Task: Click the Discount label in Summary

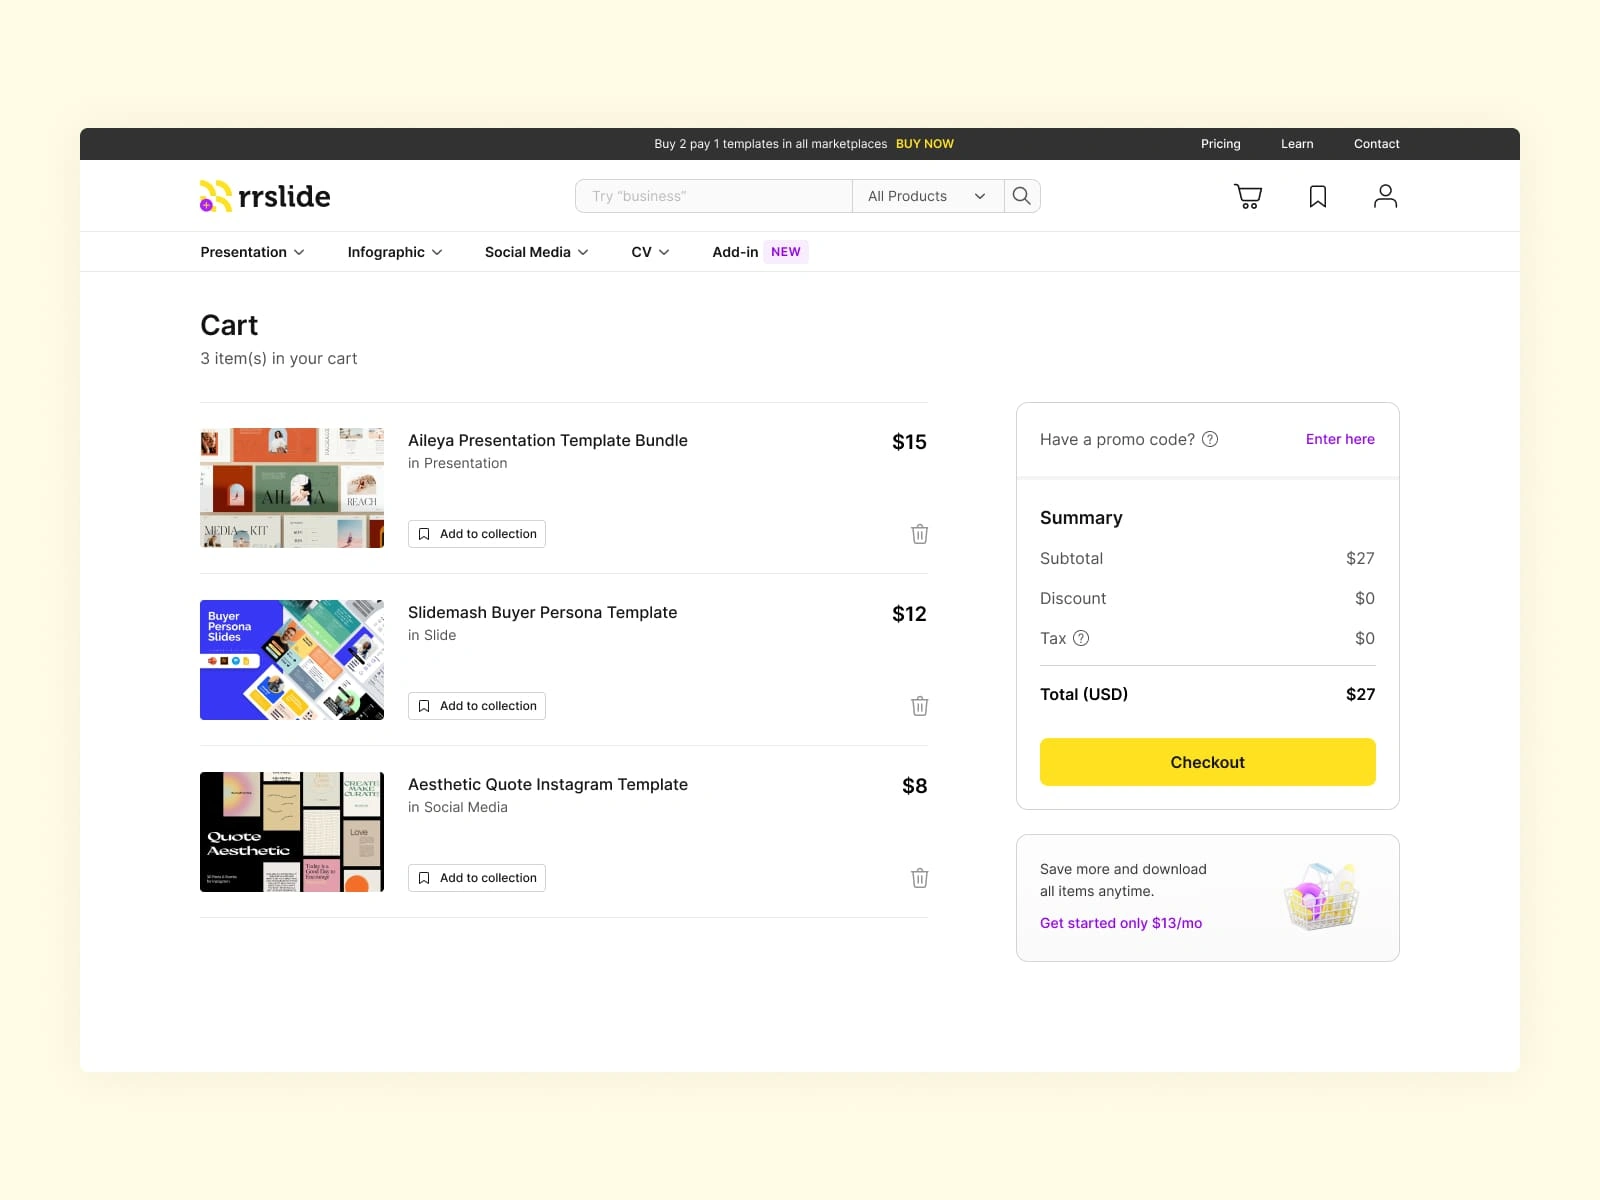Action: pyautogui.click(x=1073, y=598)
